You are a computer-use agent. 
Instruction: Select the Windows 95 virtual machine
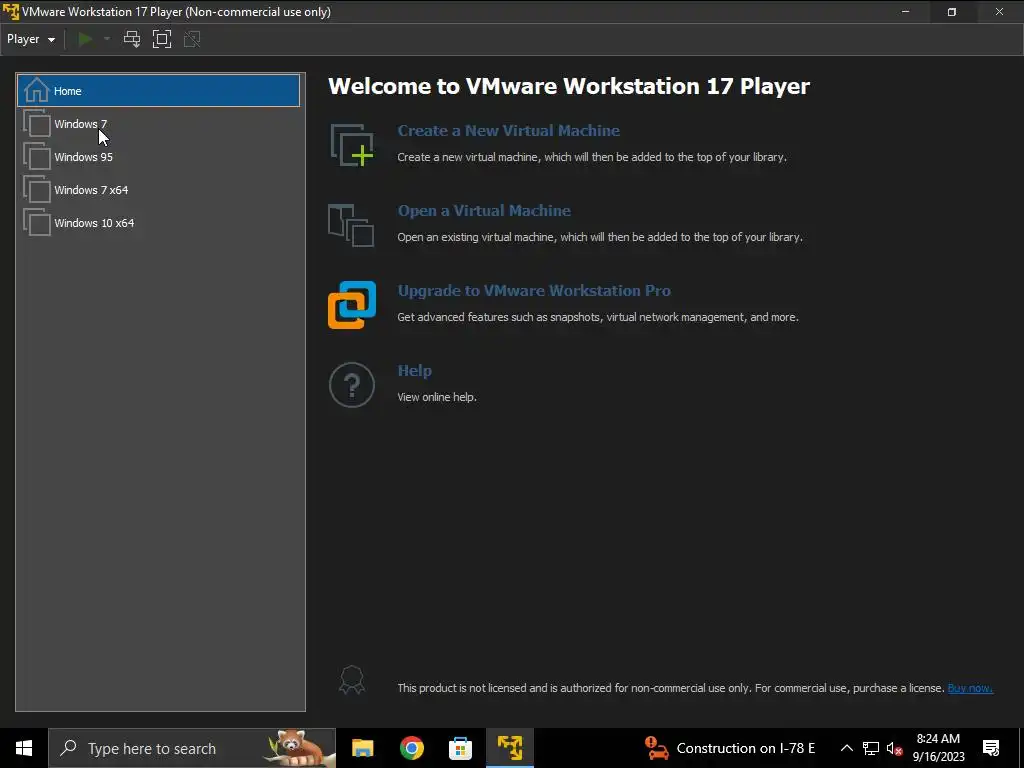click(159, 157)
